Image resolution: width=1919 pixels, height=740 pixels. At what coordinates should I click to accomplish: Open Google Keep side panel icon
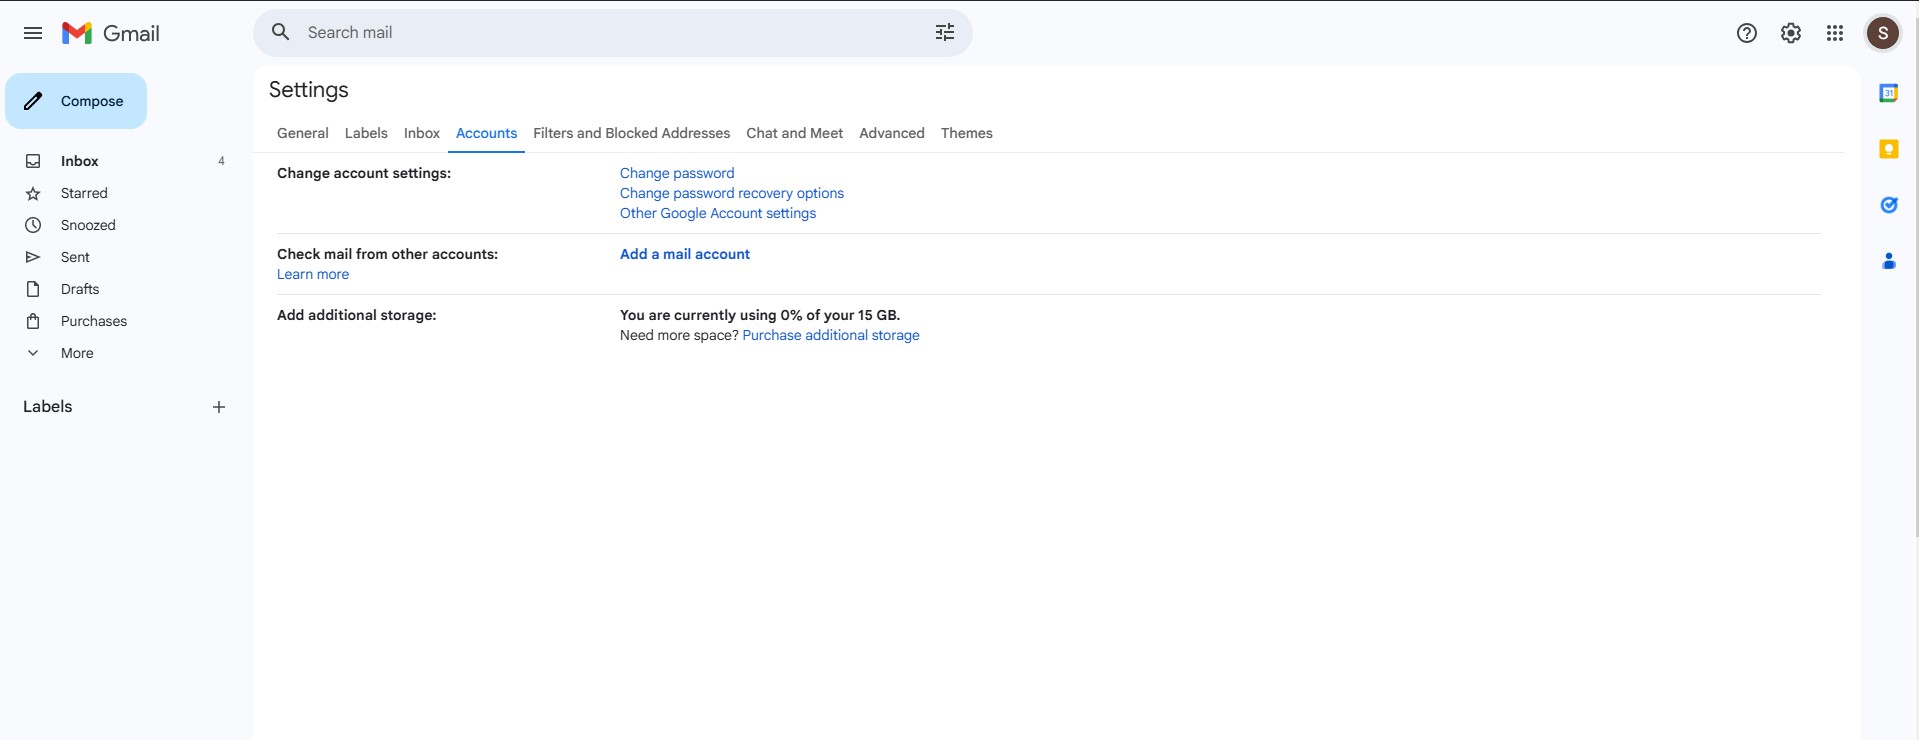(x=1889, y=149)
